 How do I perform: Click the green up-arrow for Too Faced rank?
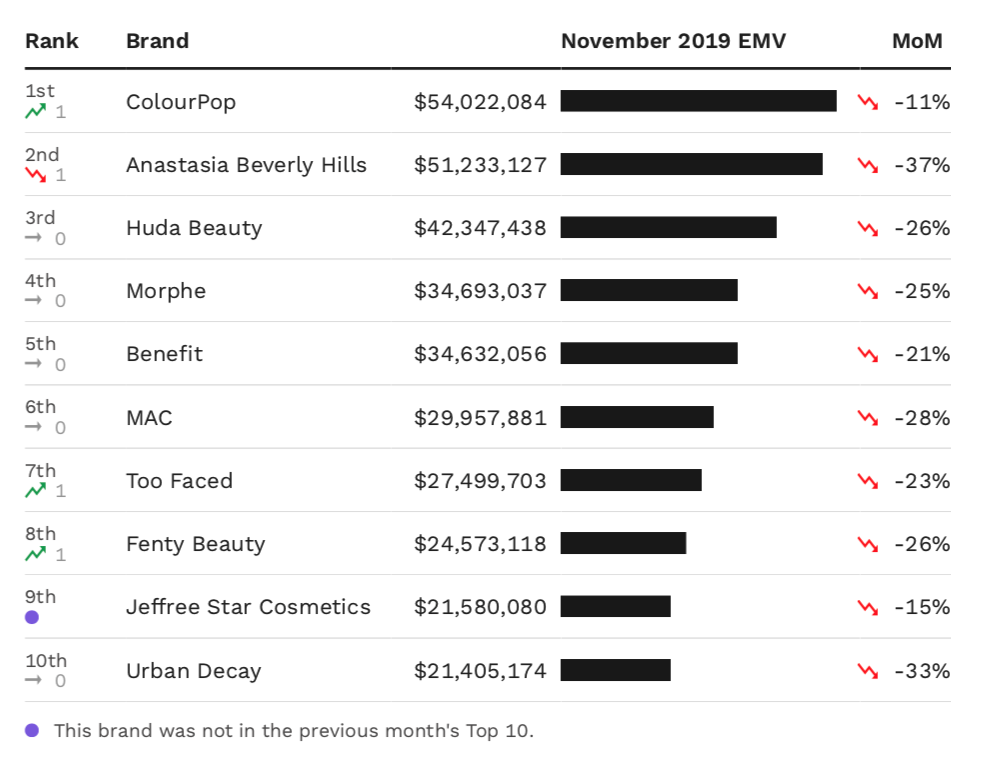(36, 491)
